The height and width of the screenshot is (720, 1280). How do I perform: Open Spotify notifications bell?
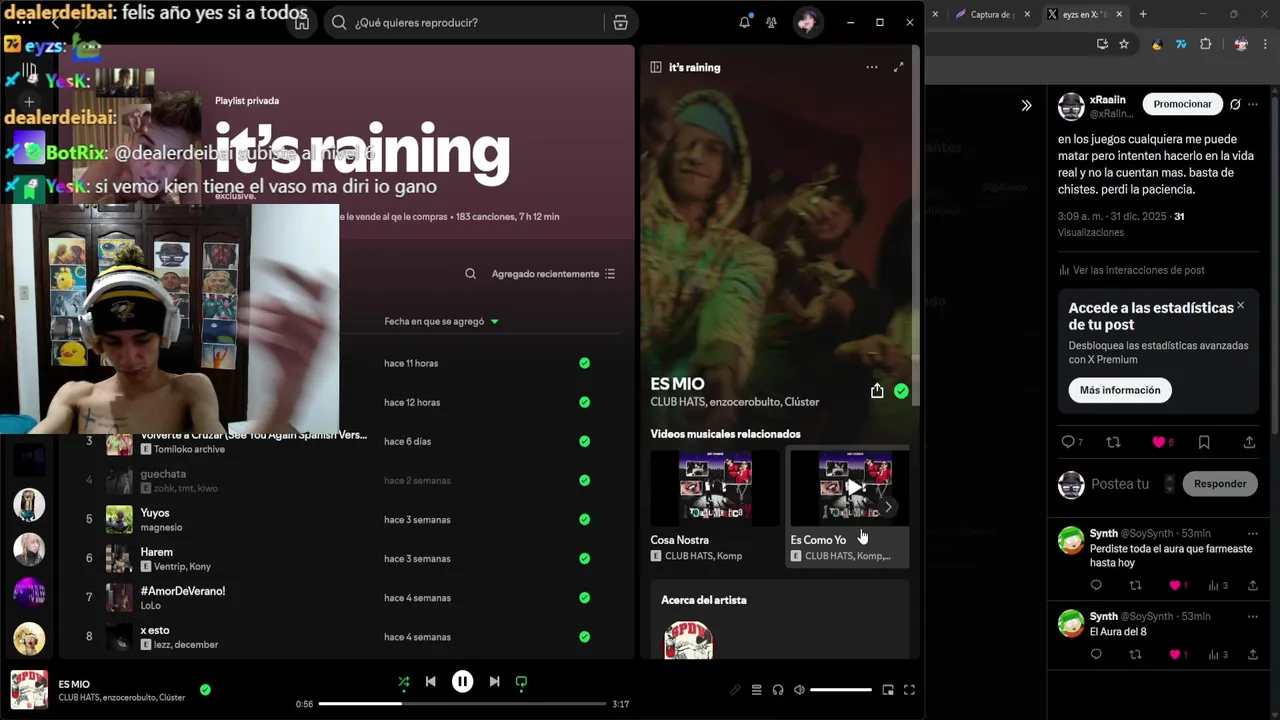(744, 22)
